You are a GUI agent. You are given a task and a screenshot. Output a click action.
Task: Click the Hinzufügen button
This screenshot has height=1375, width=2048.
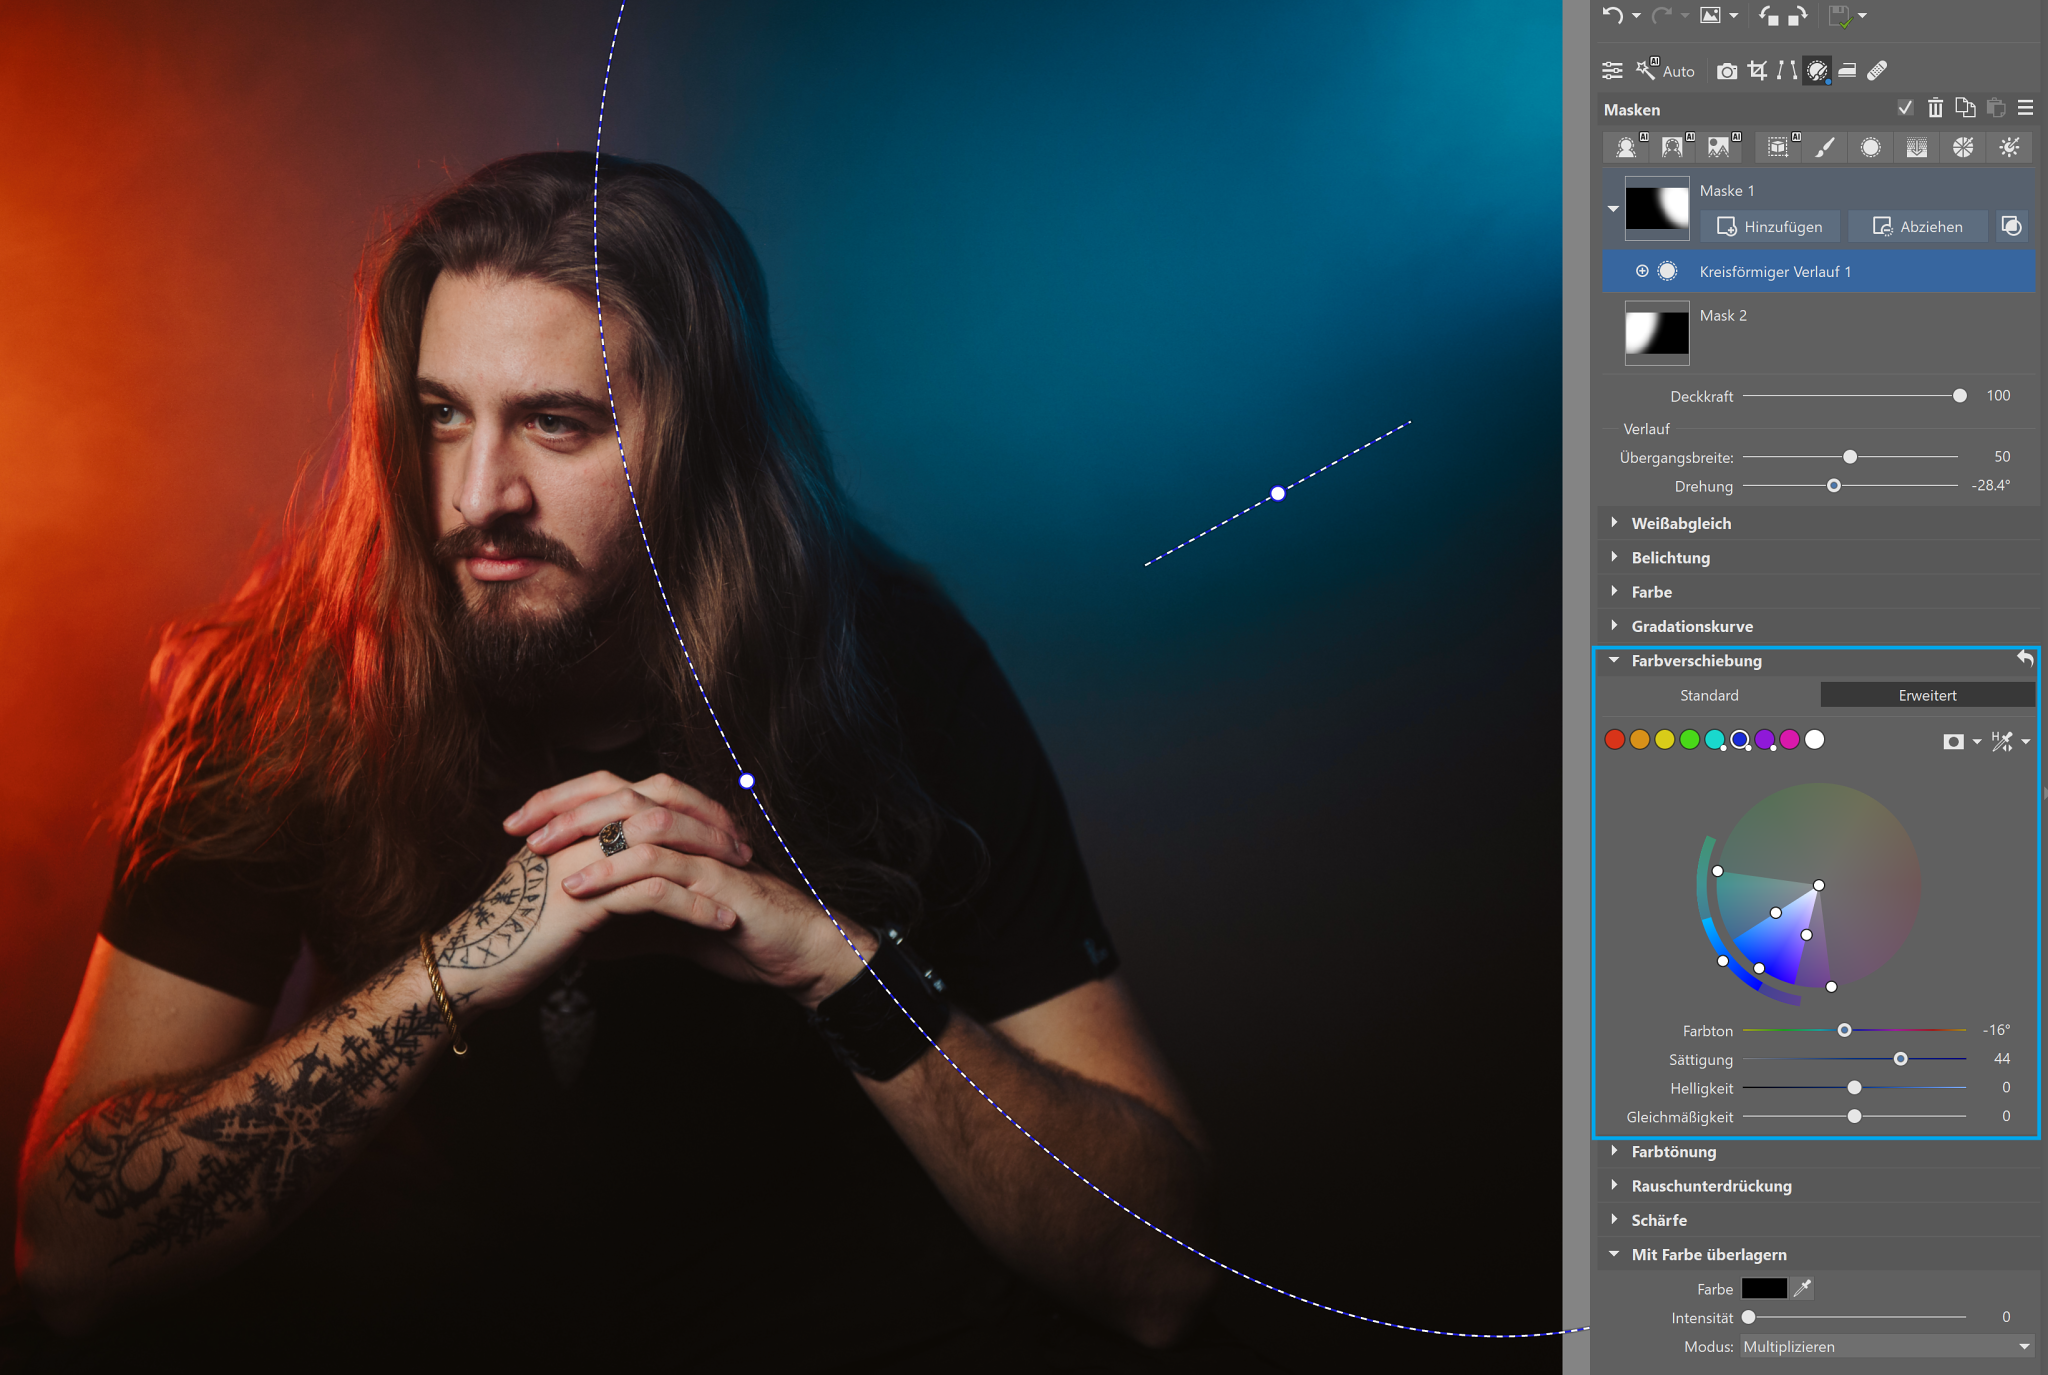pos(1770,226)
